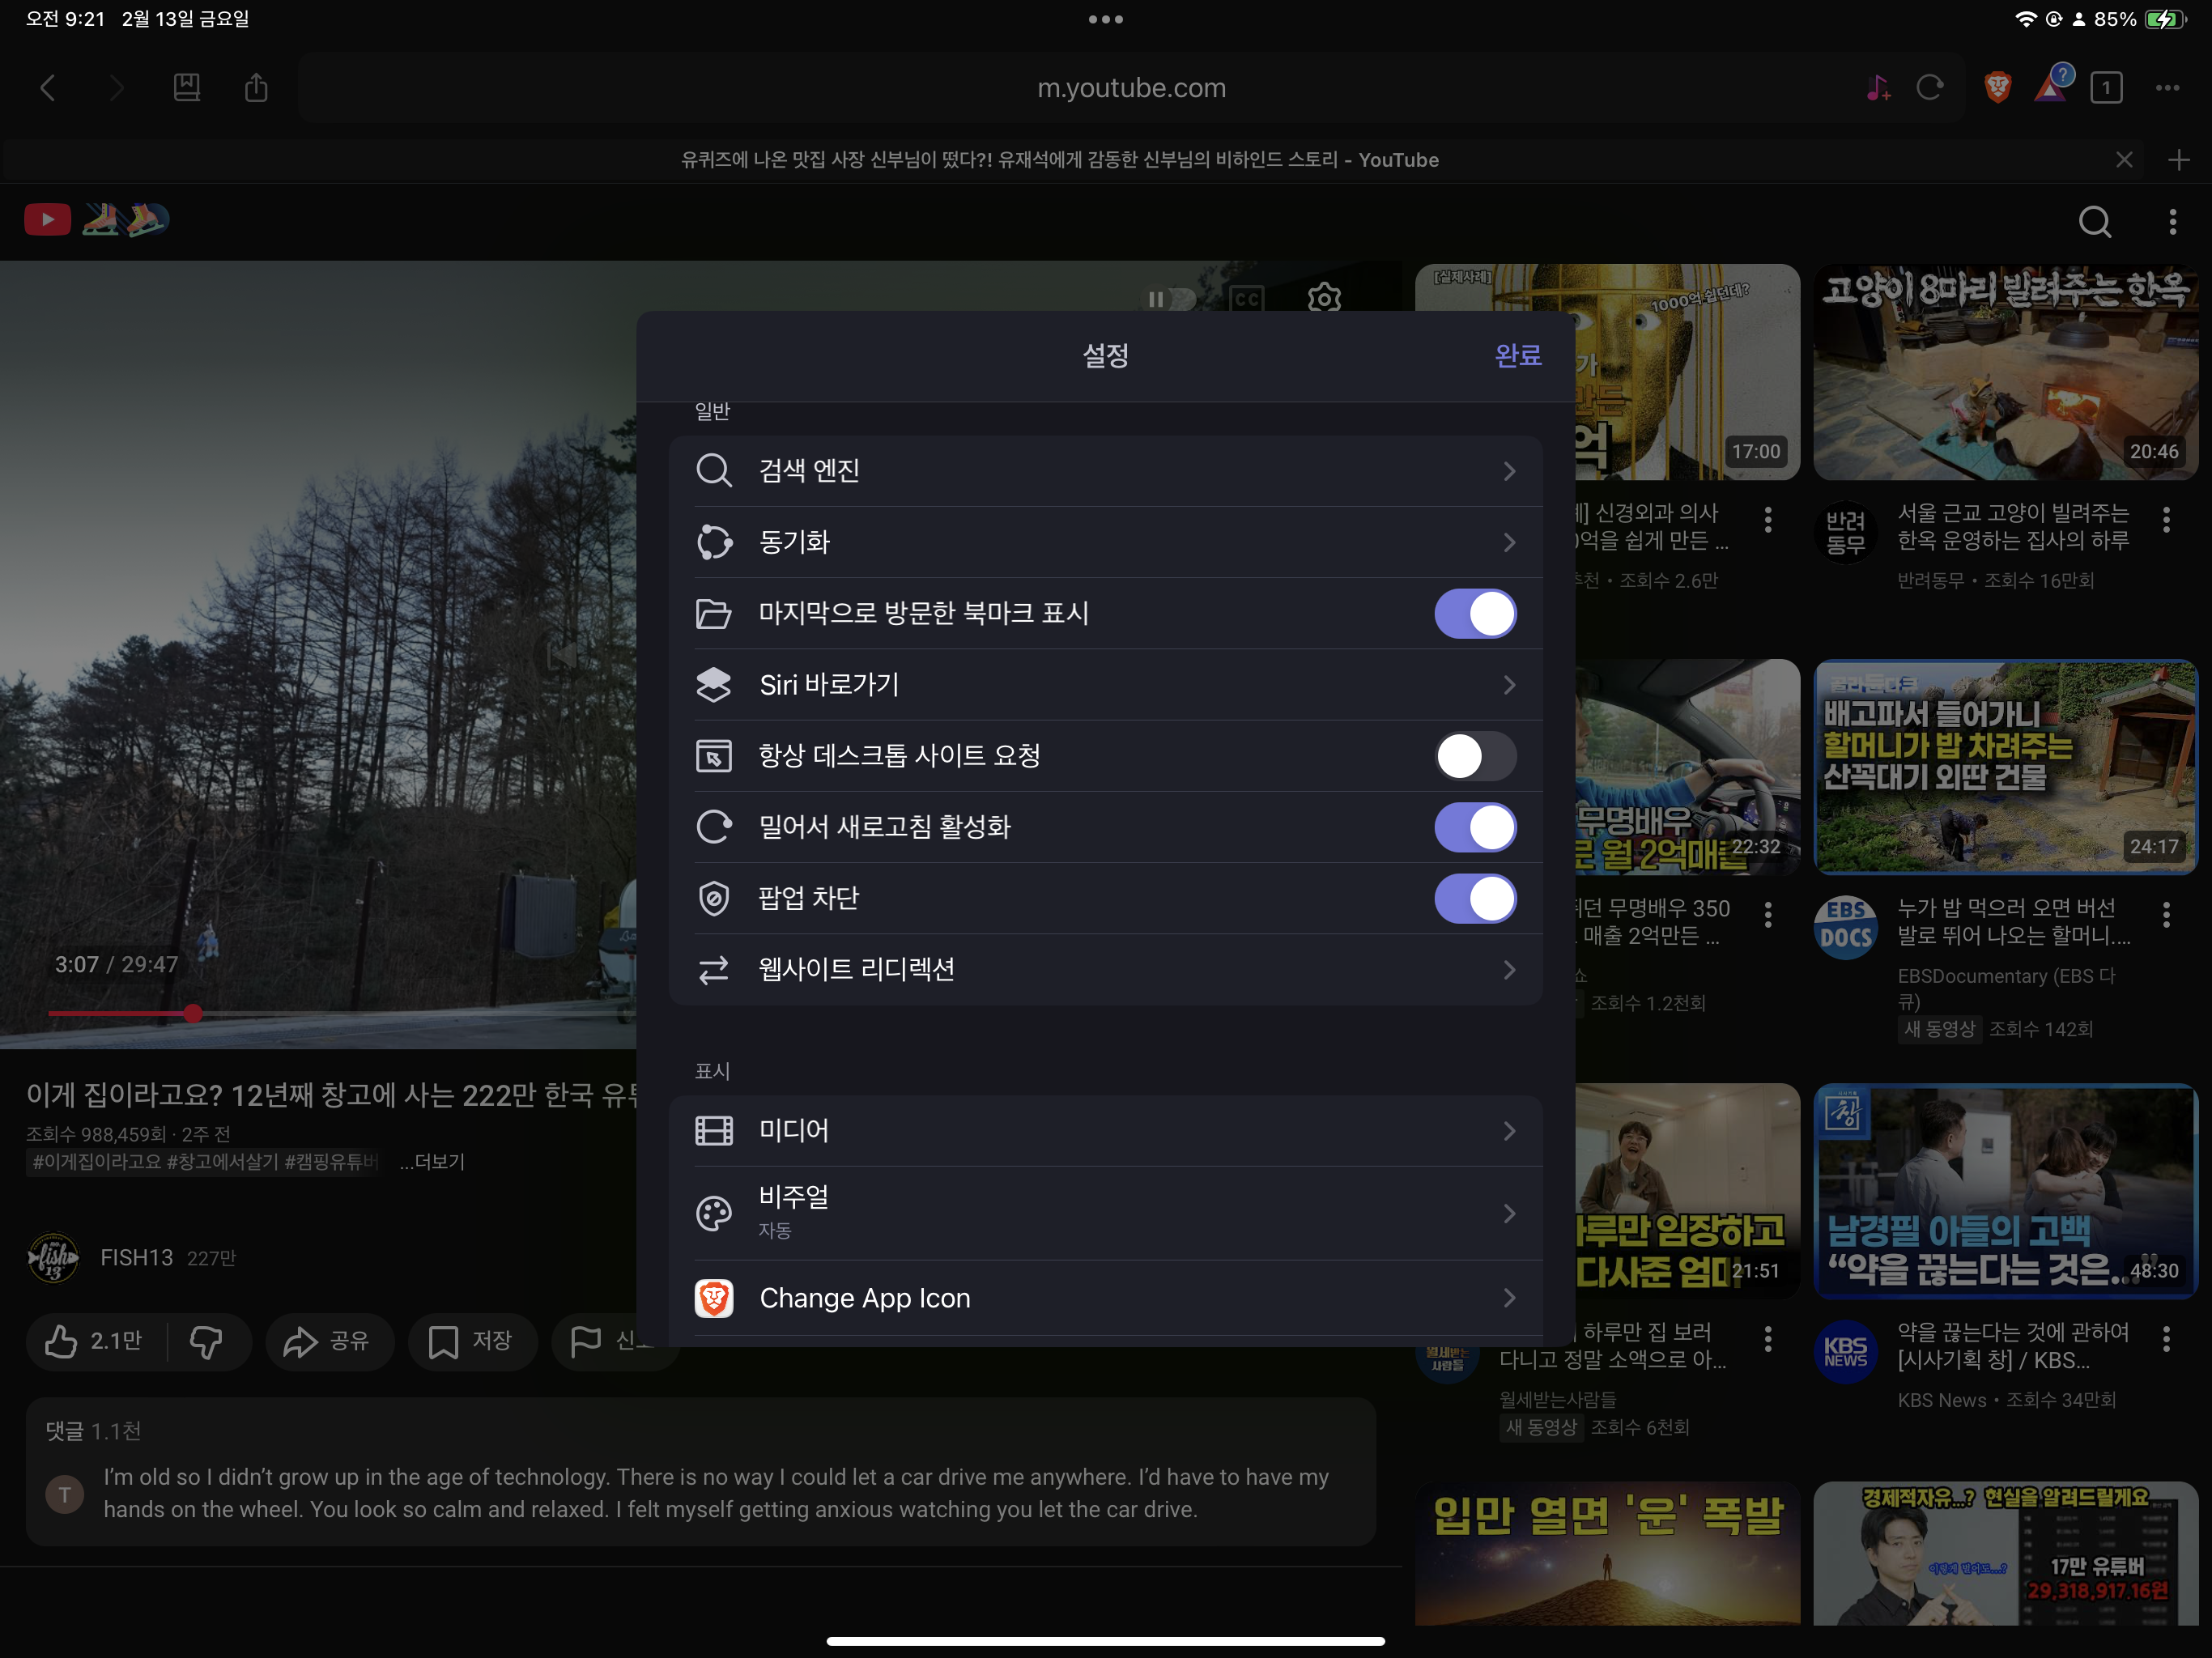Open the Brave Rewards triangle icon
The height and width of the screenshot is (1658, 2212).
click(2051, 88)
